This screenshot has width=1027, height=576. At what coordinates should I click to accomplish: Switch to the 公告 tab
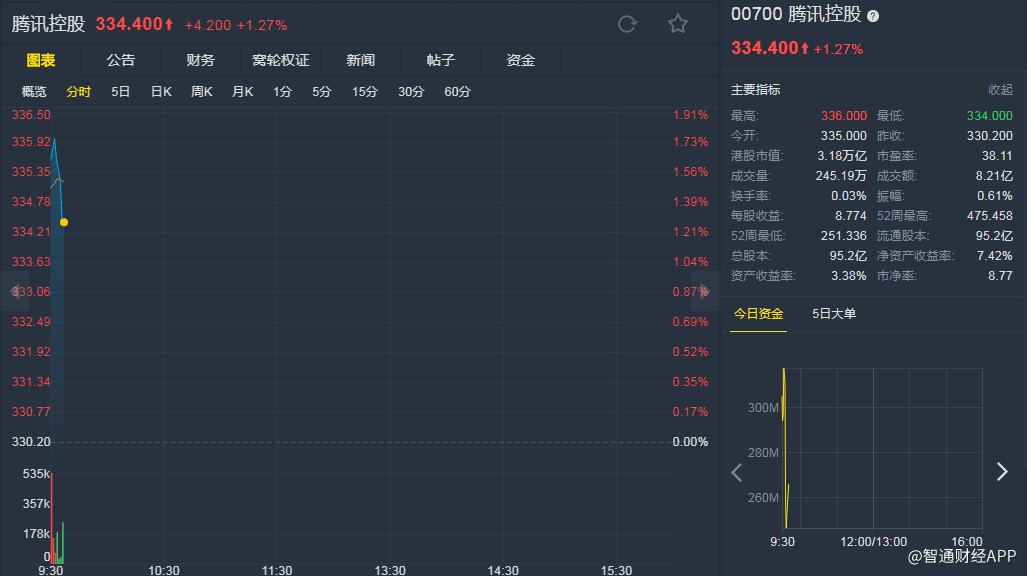click(121, 60)
